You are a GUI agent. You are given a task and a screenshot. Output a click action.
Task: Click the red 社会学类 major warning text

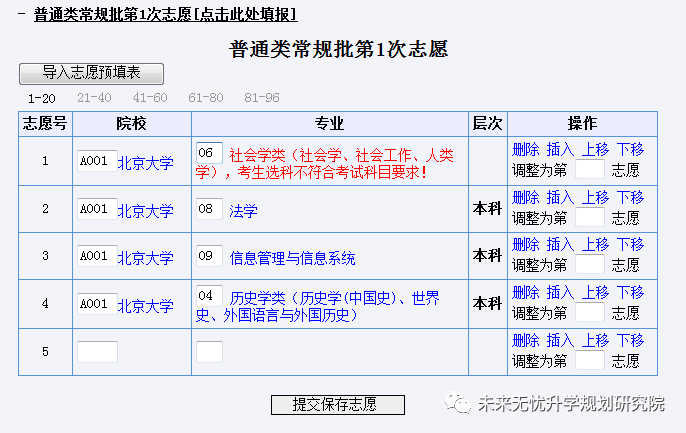point(324,164)
